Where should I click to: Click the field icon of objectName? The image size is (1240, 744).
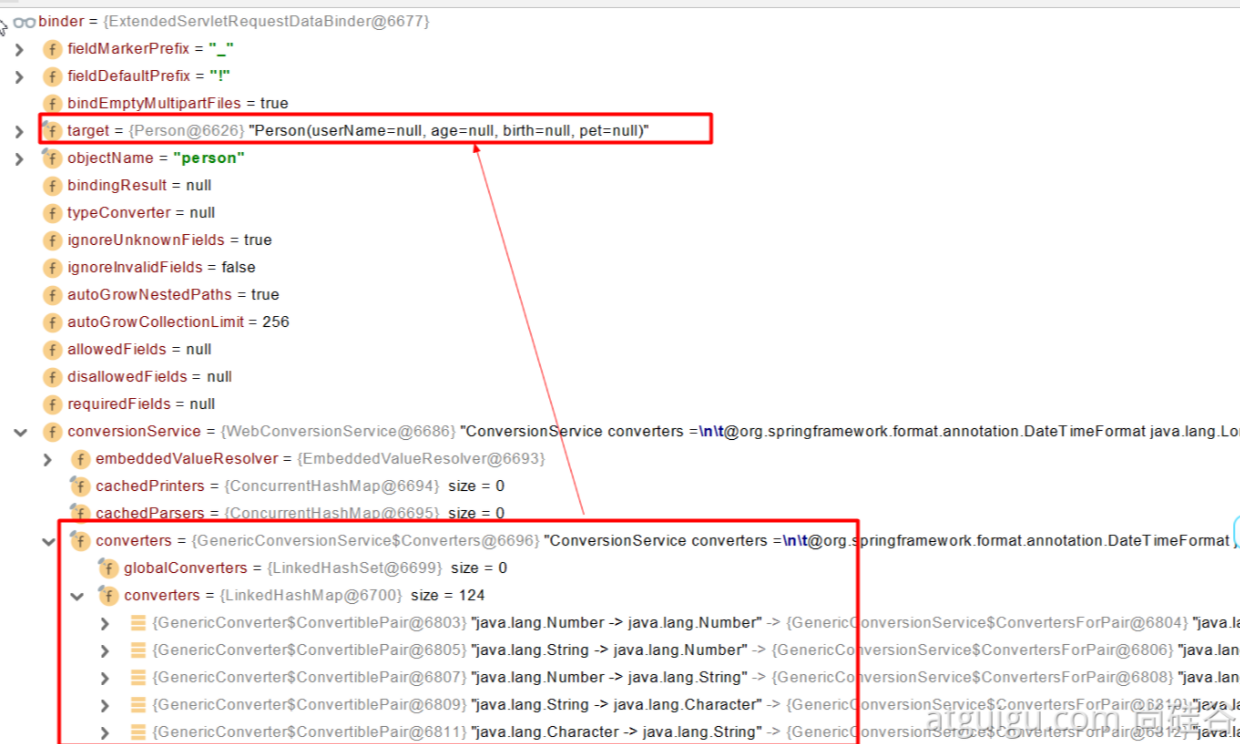point(52,158)
